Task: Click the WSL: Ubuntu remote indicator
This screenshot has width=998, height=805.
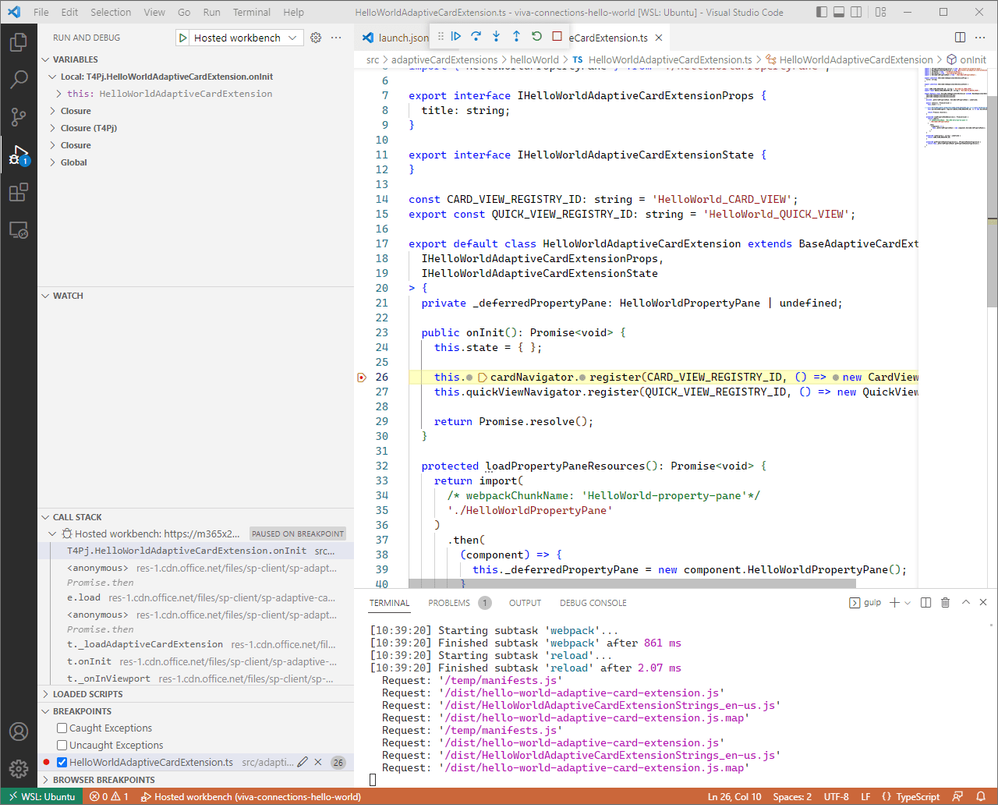Action: tap(40, 796)
